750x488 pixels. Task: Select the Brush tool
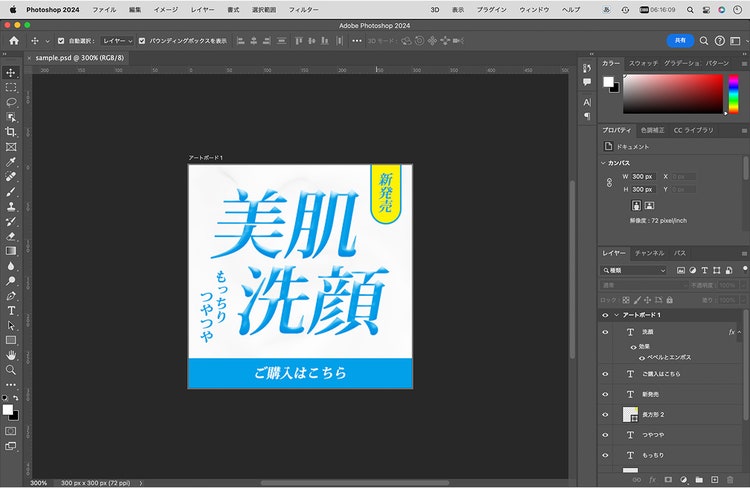[x=11, y=191]
